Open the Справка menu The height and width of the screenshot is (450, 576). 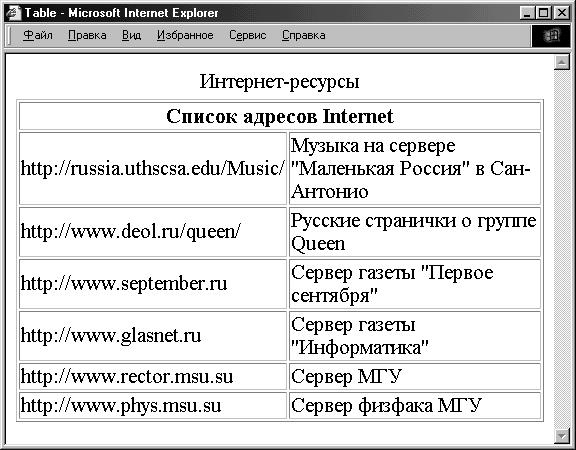pos(304,35)
